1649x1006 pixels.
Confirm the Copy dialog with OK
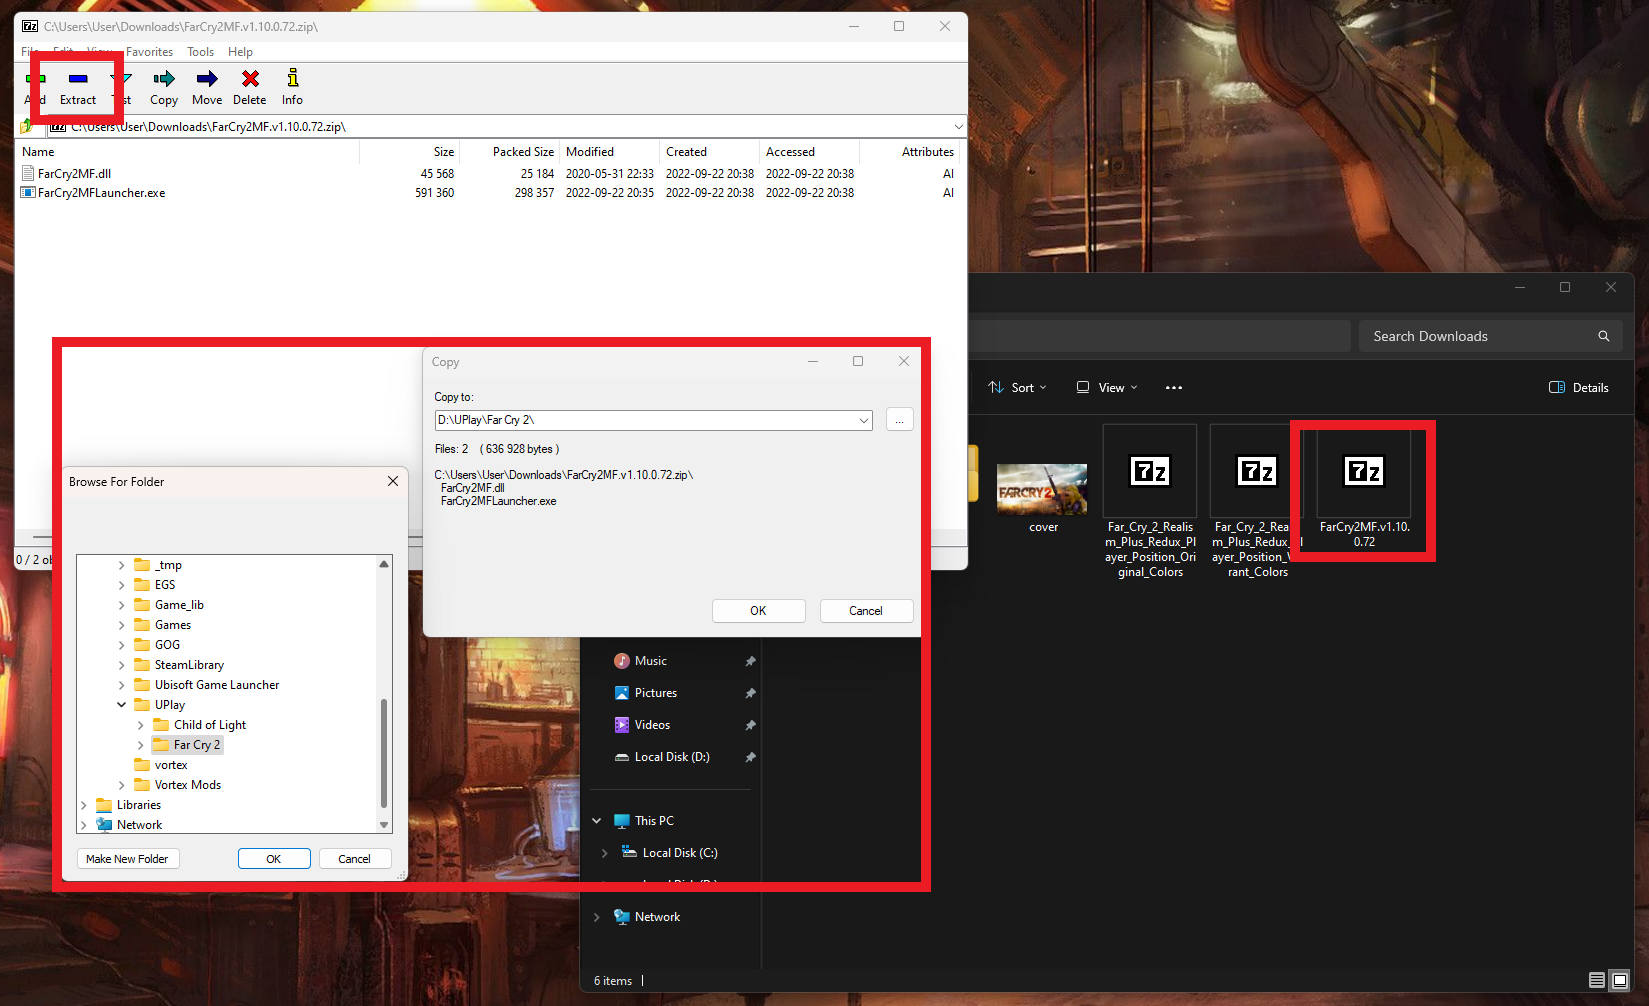pos(758,611)
